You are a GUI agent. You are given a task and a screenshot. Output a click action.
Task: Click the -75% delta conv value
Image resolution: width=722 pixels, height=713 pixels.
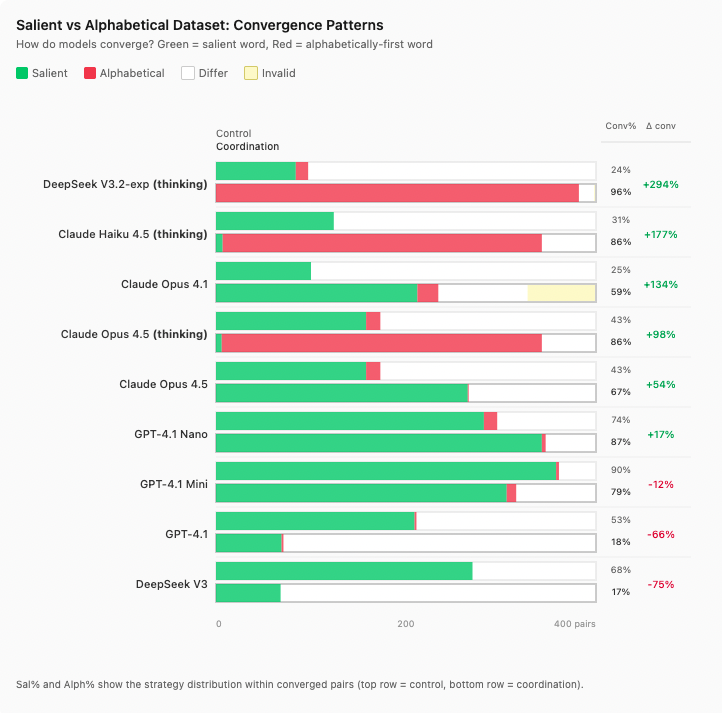(660, 584)
